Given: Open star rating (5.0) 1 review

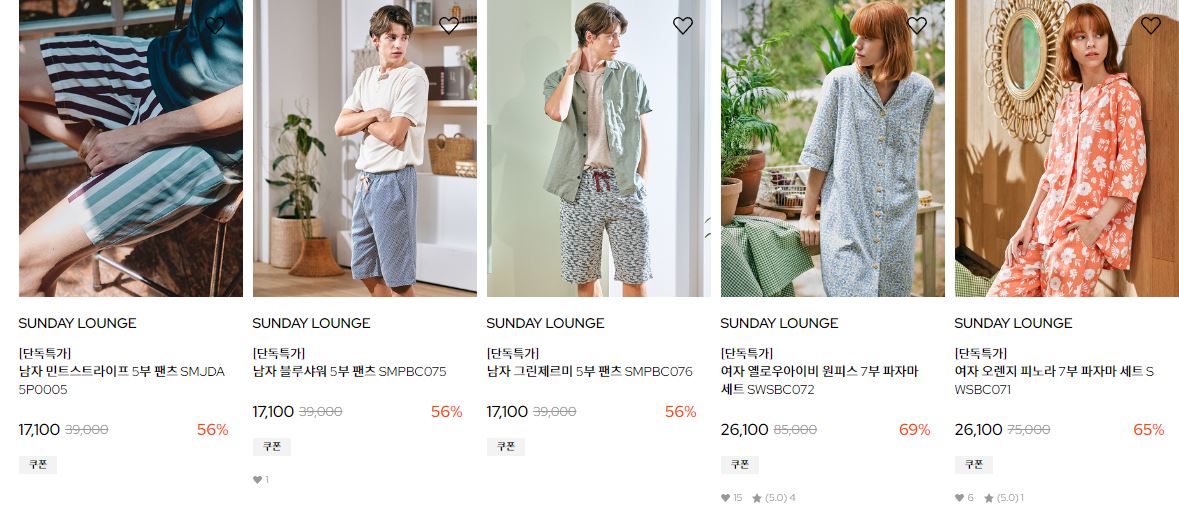Looking at the screenshot, I should pyautogui.click(x=1004, y=498).
